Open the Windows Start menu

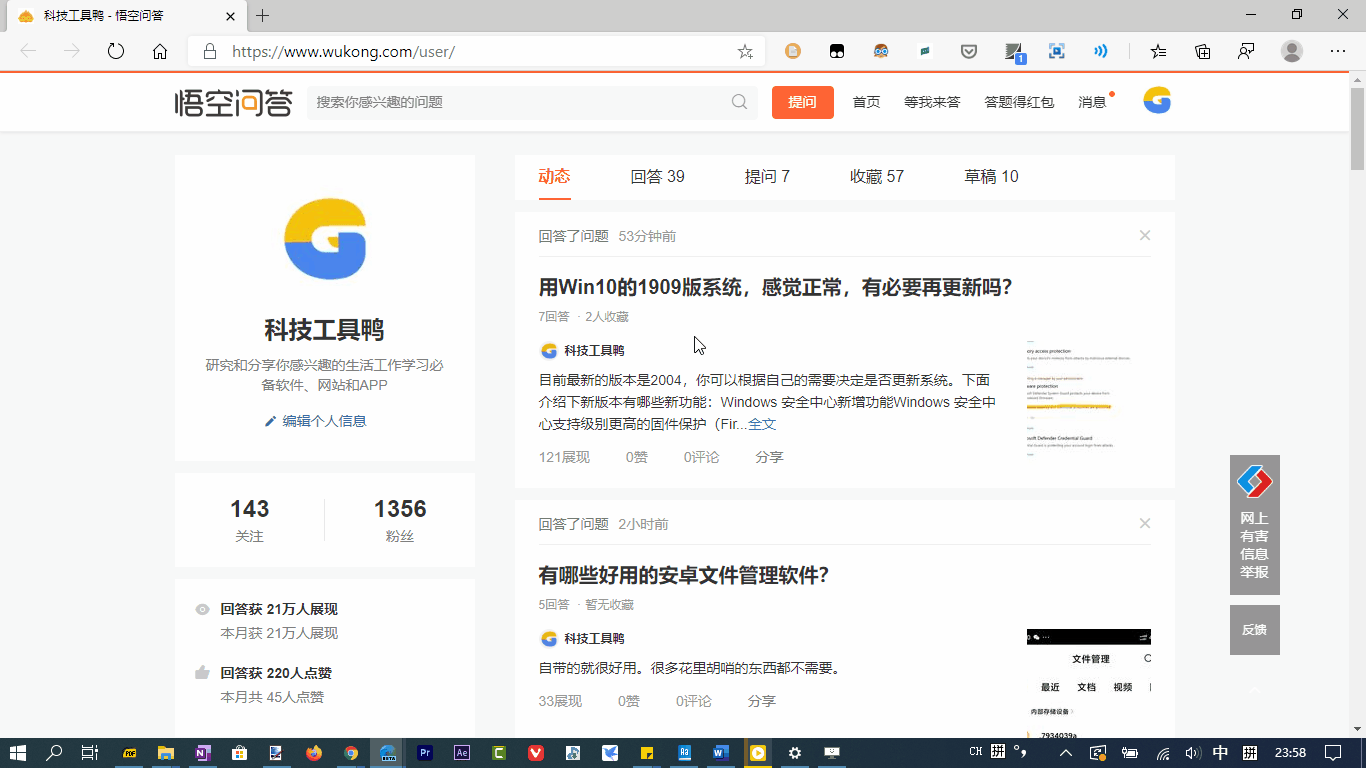17,753
